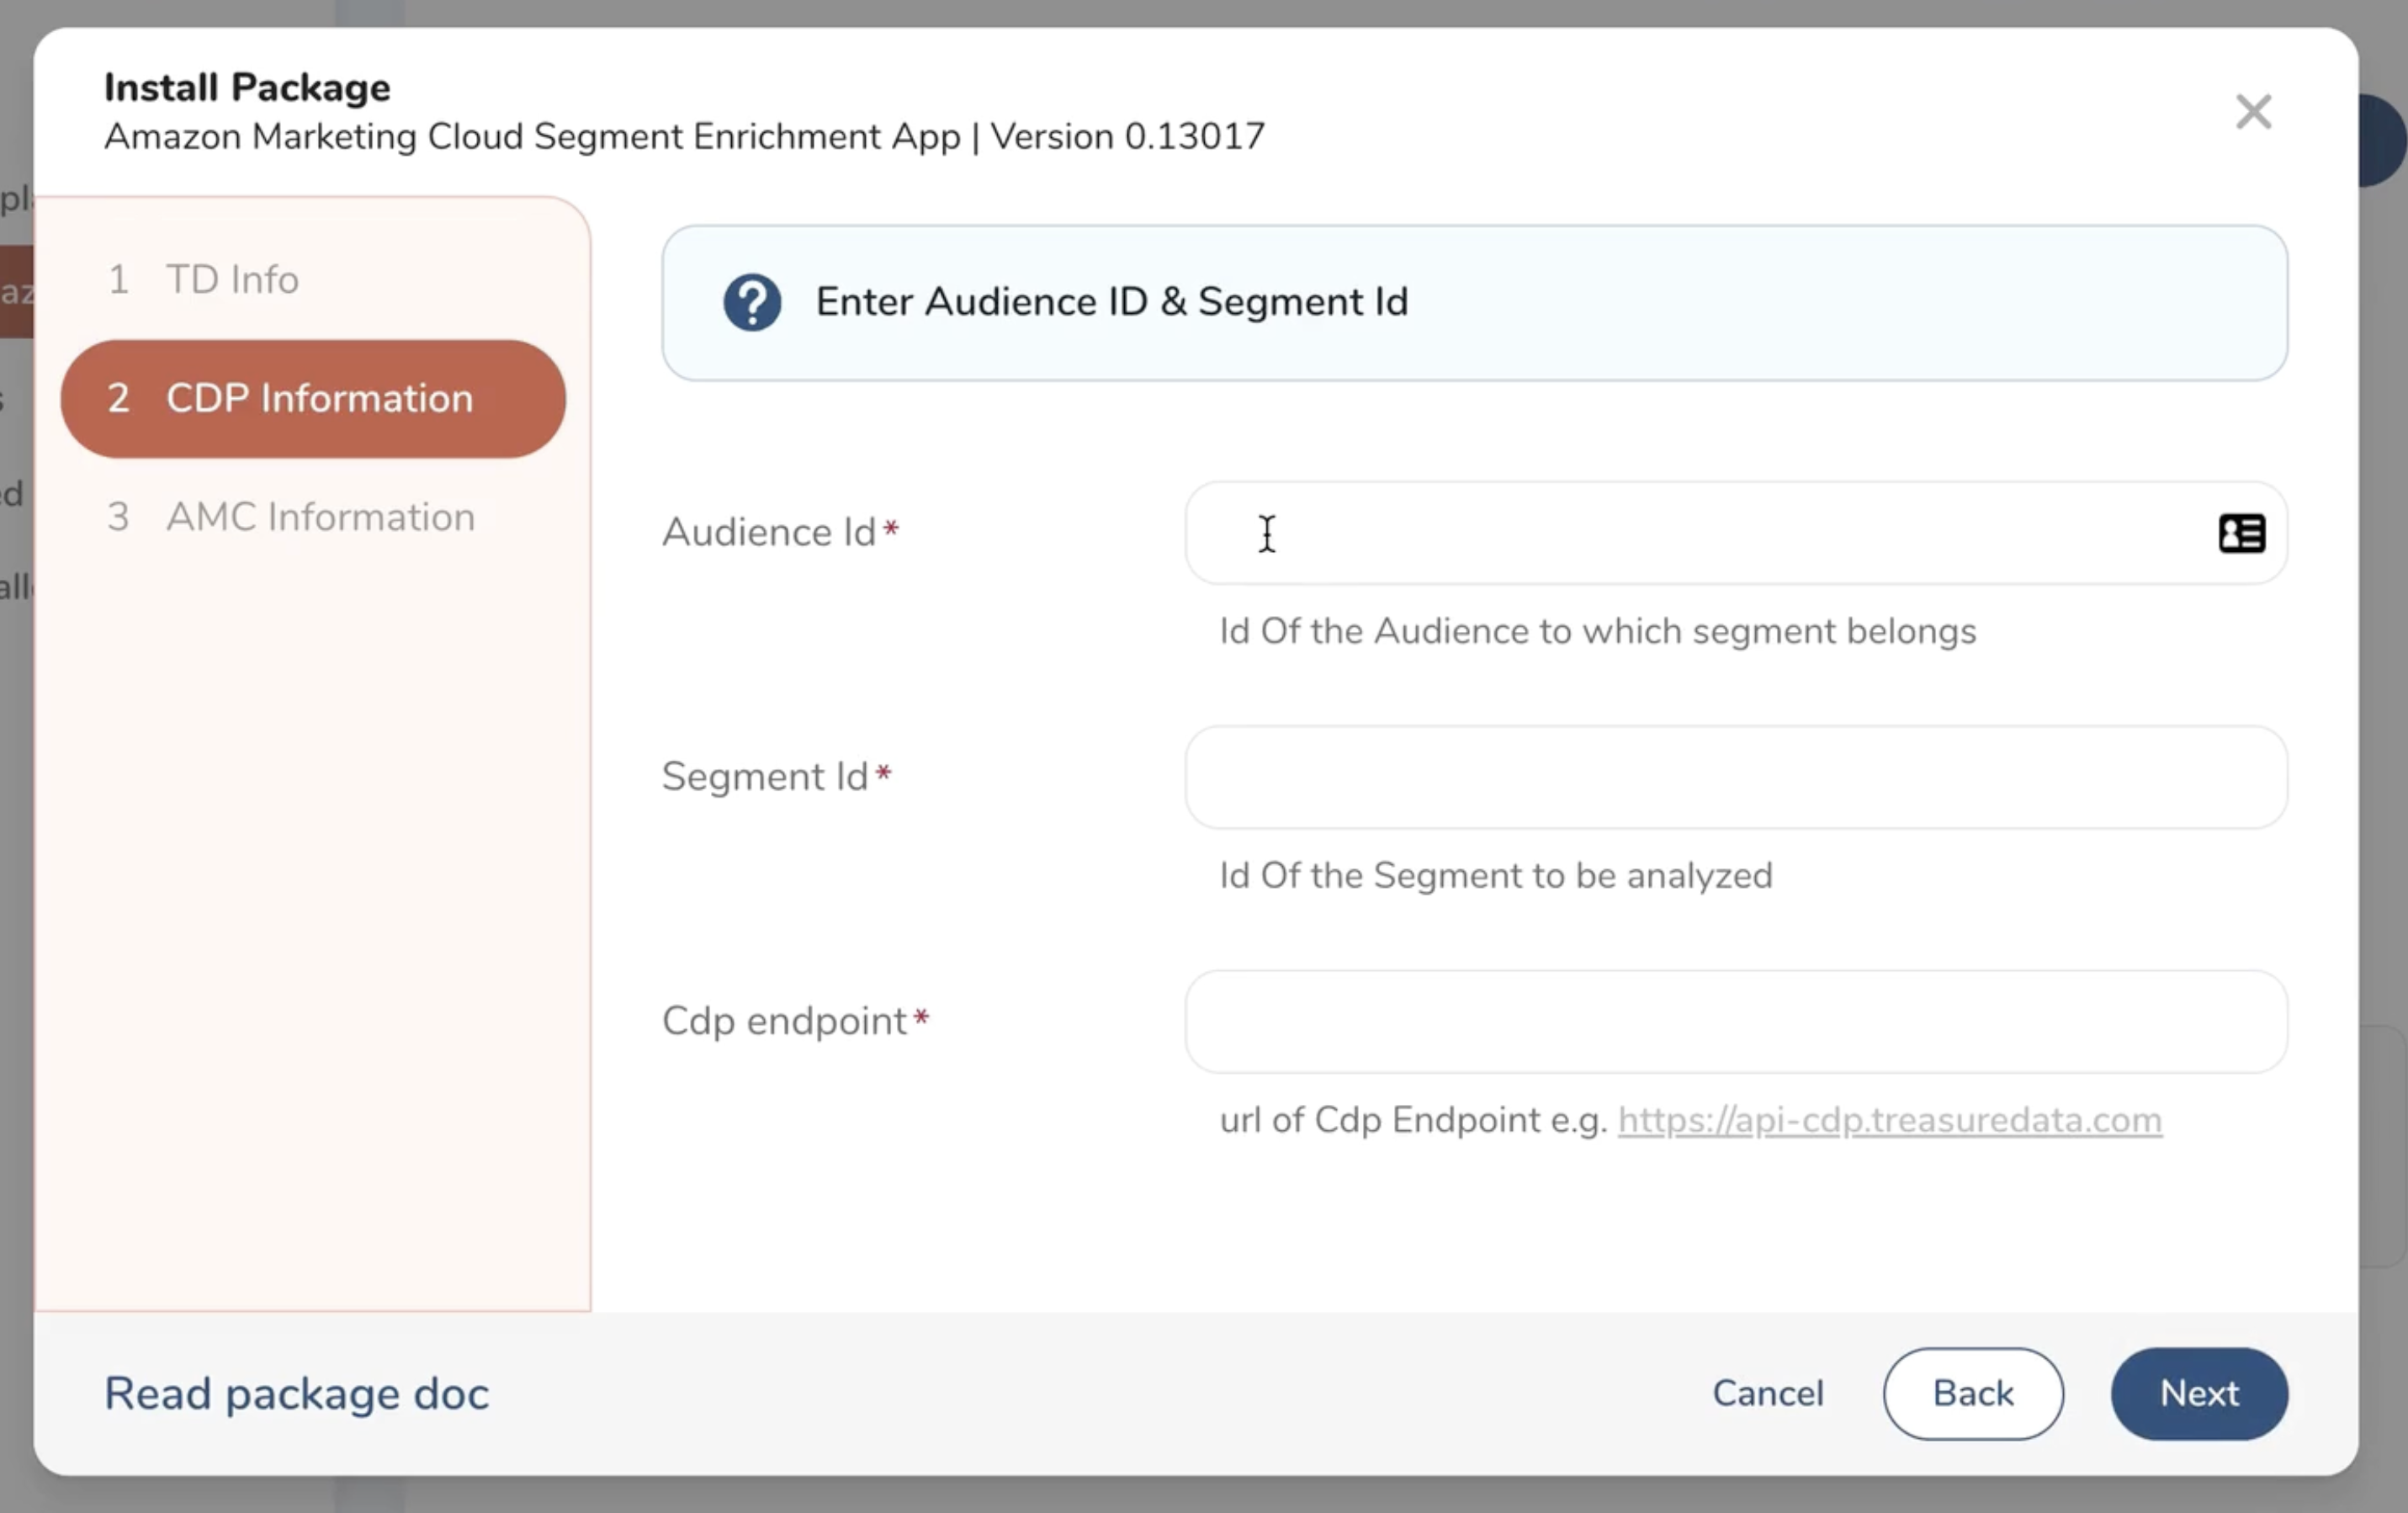
Task: Click the 'Id Of the Segment to be analyzed' hint
Action: [x=1495, y=875]
